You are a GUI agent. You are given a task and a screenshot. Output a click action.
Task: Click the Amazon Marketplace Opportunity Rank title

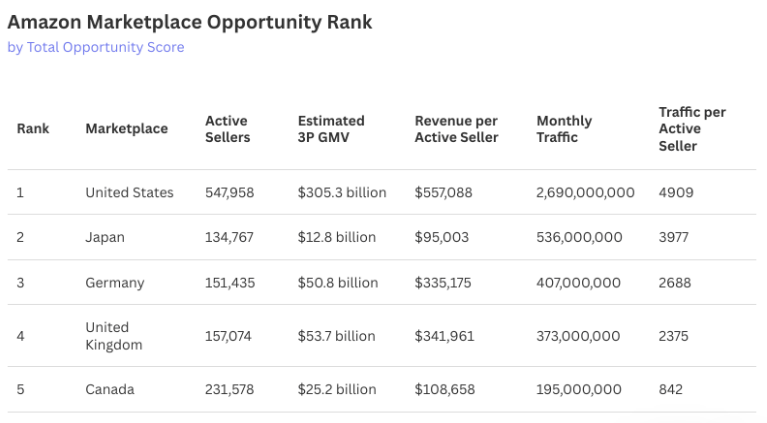[x=190, y=22]
